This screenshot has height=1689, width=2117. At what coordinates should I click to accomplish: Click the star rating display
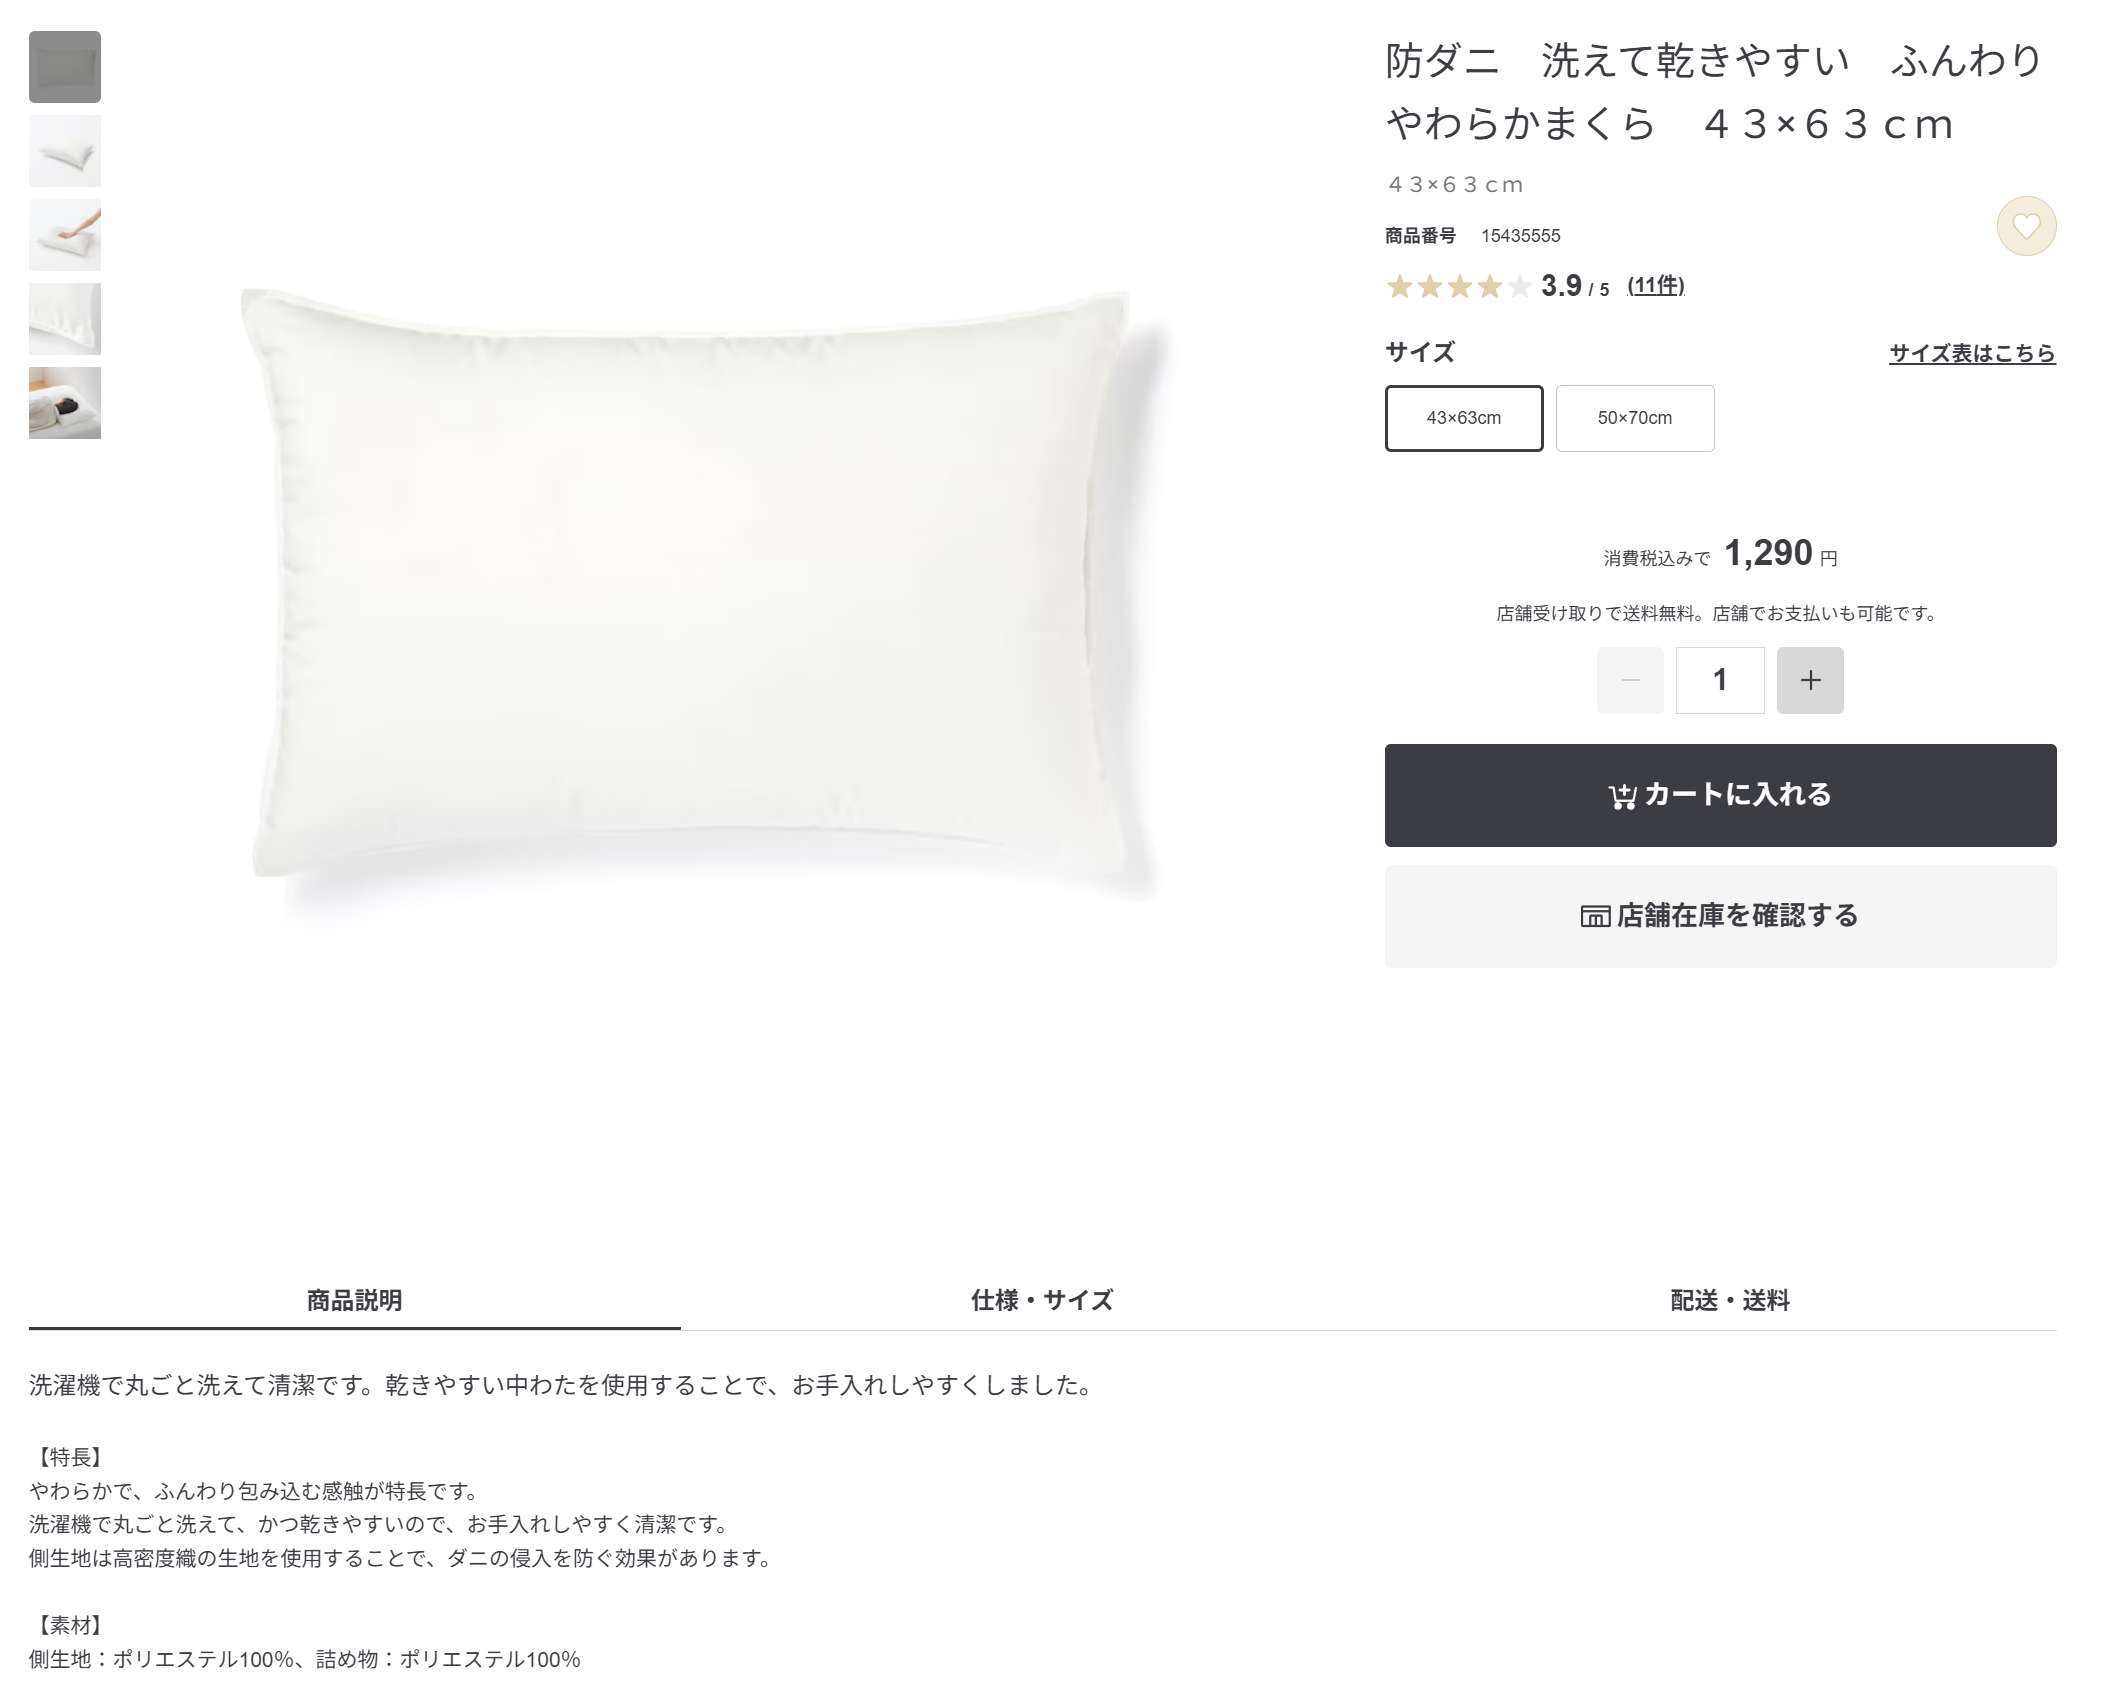click(x=1458, y=287)
